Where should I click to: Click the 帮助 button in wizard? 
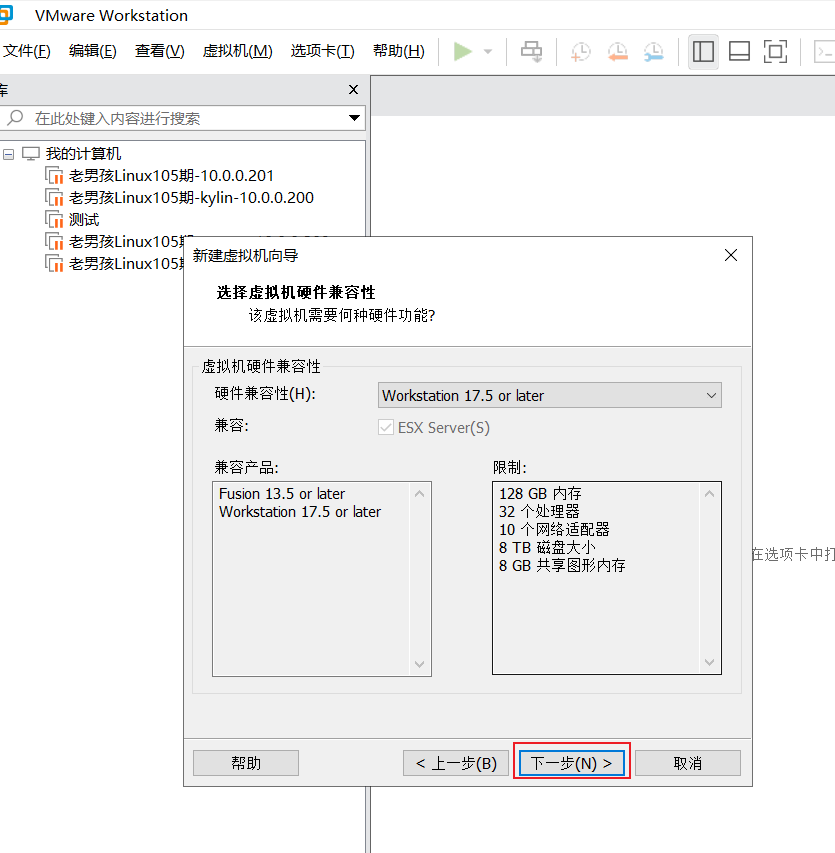click(x=246, y=763)
